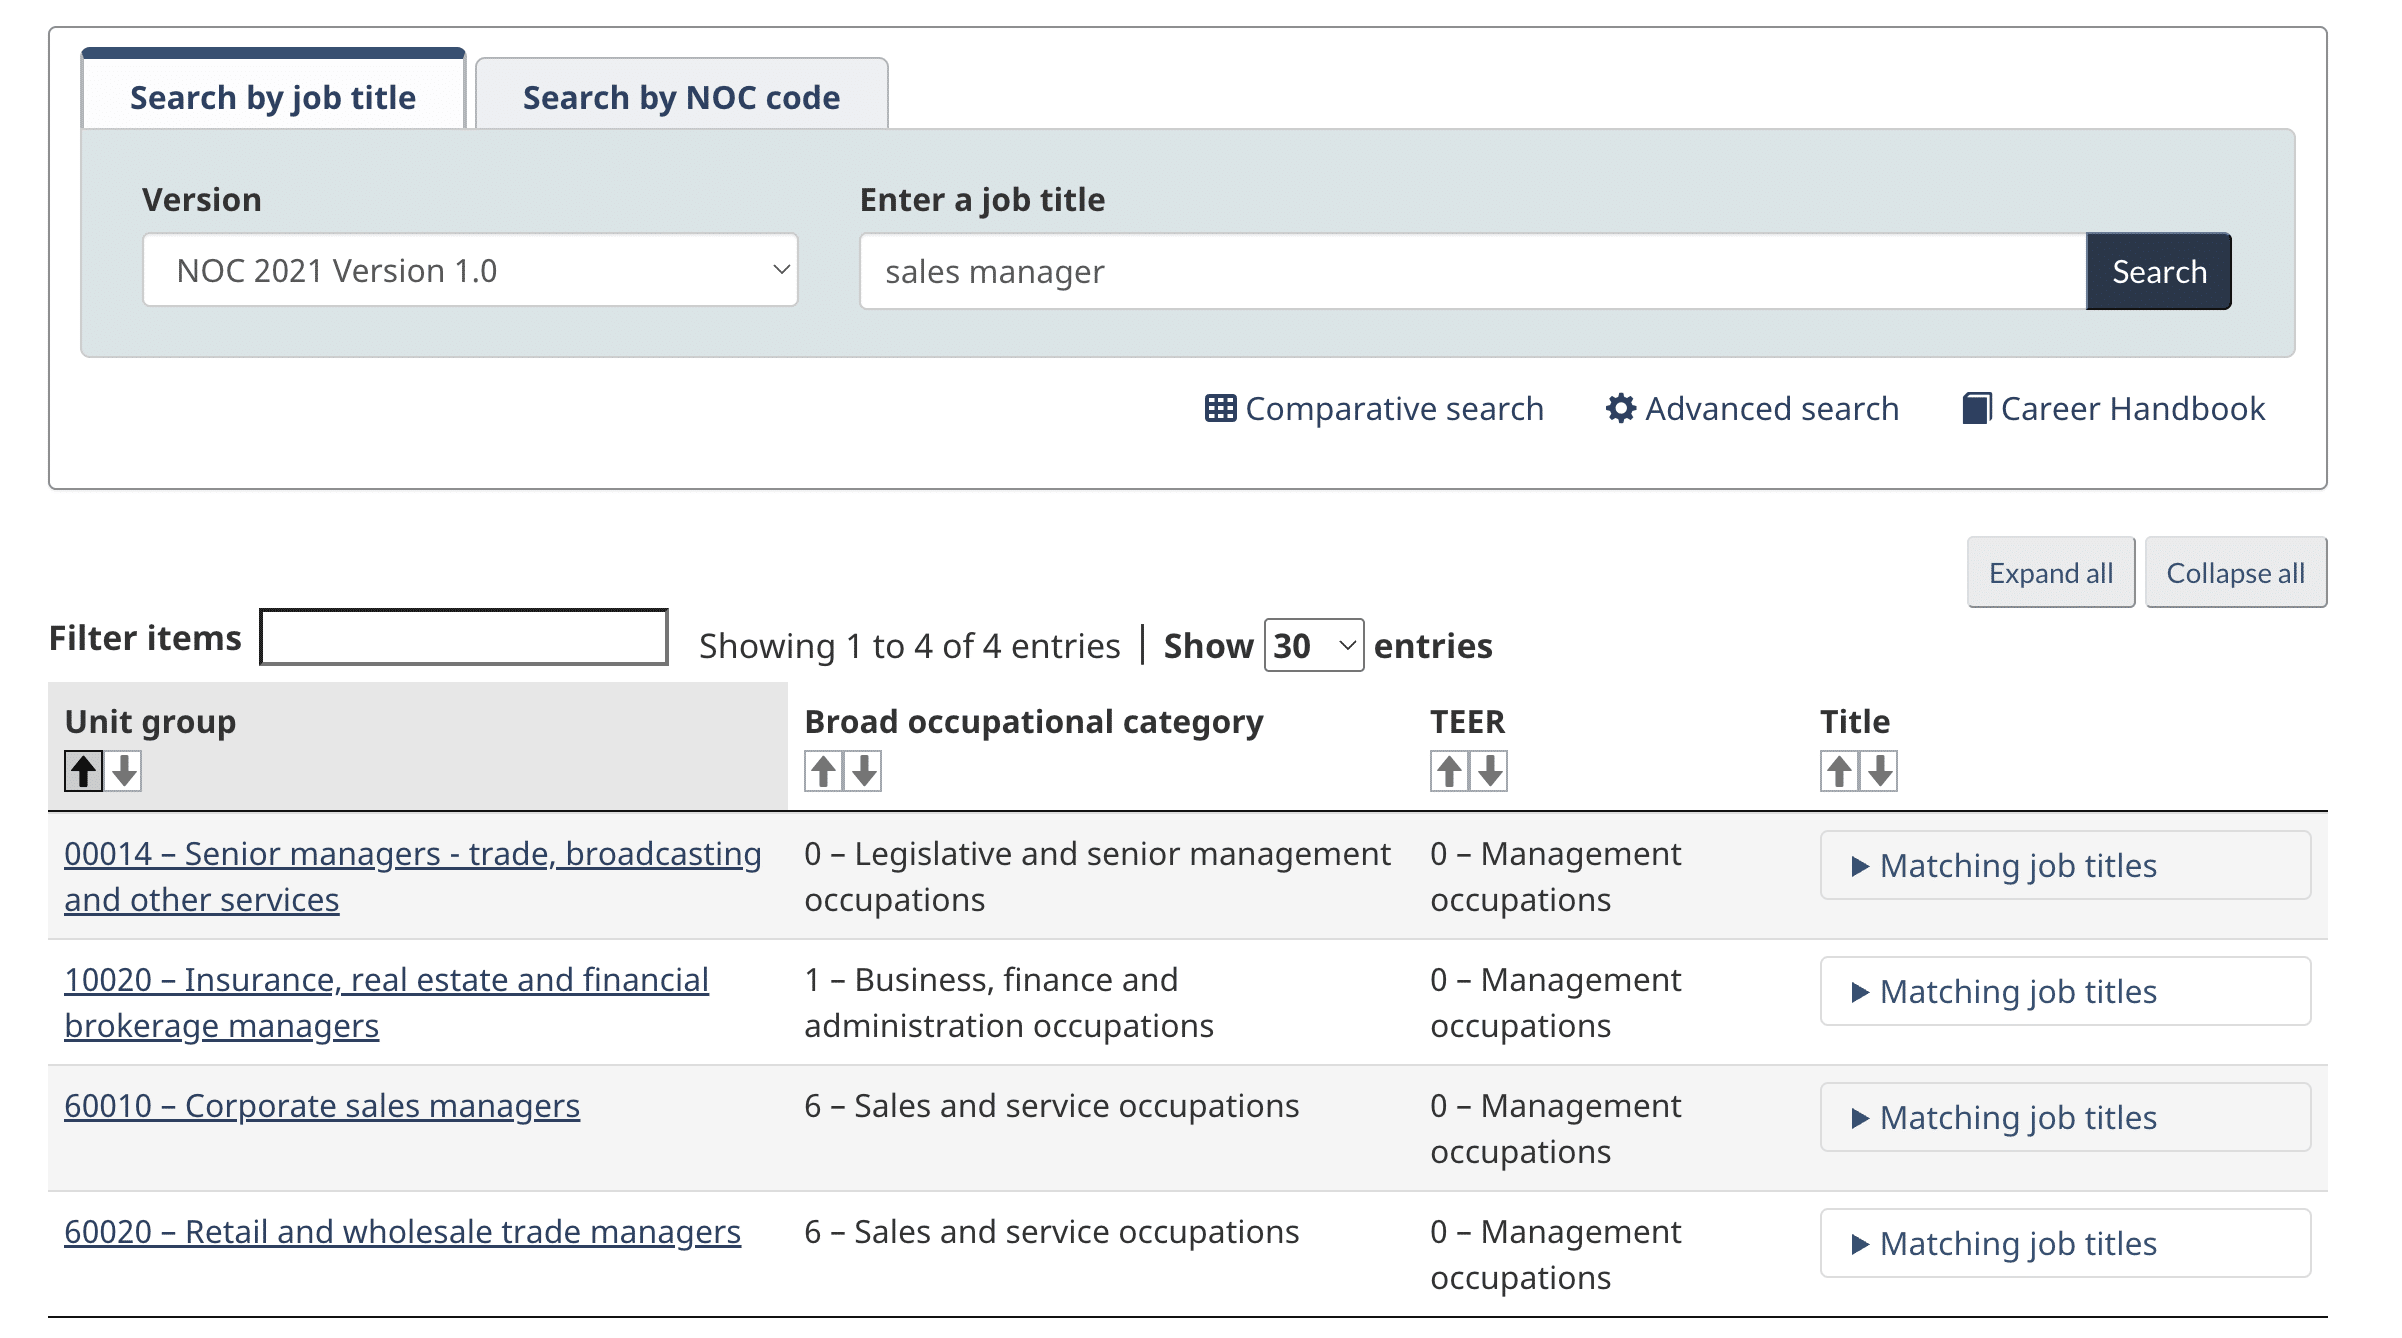Image resolution: width=2402 pixels, height=1338 pixels.
Task: Open Comparative search via grid icon
Action: click(1220, 409)
